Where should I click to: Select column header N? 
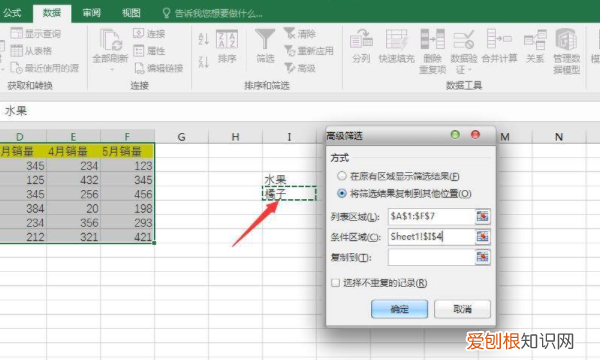coord(559,137)
